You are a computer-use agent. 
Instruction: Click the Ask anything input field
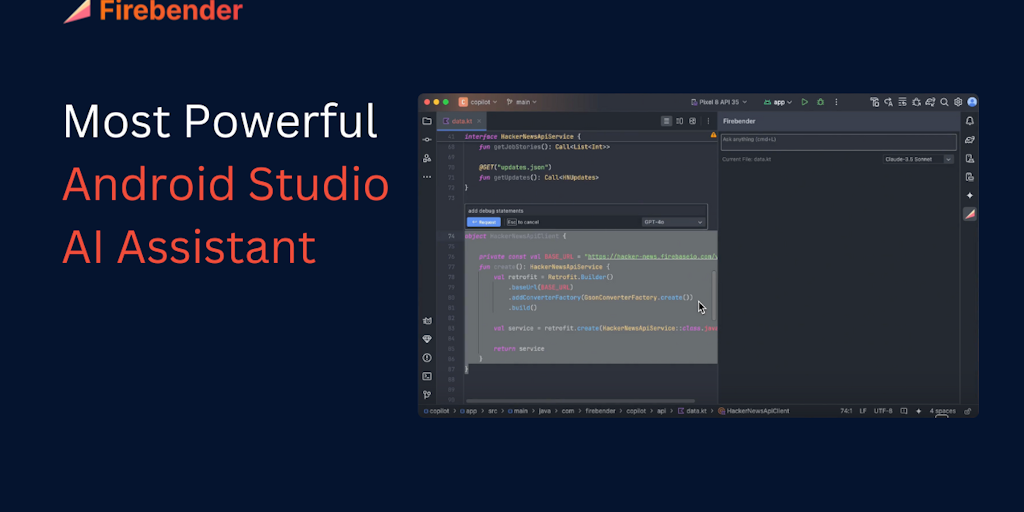(838, 142)
